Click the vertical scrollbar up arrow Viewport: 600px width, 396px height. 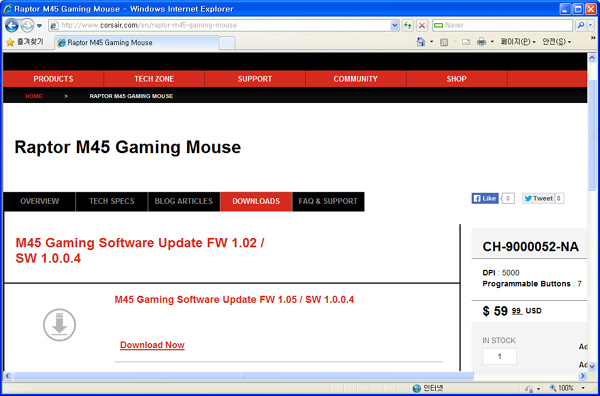pos(592,58)
